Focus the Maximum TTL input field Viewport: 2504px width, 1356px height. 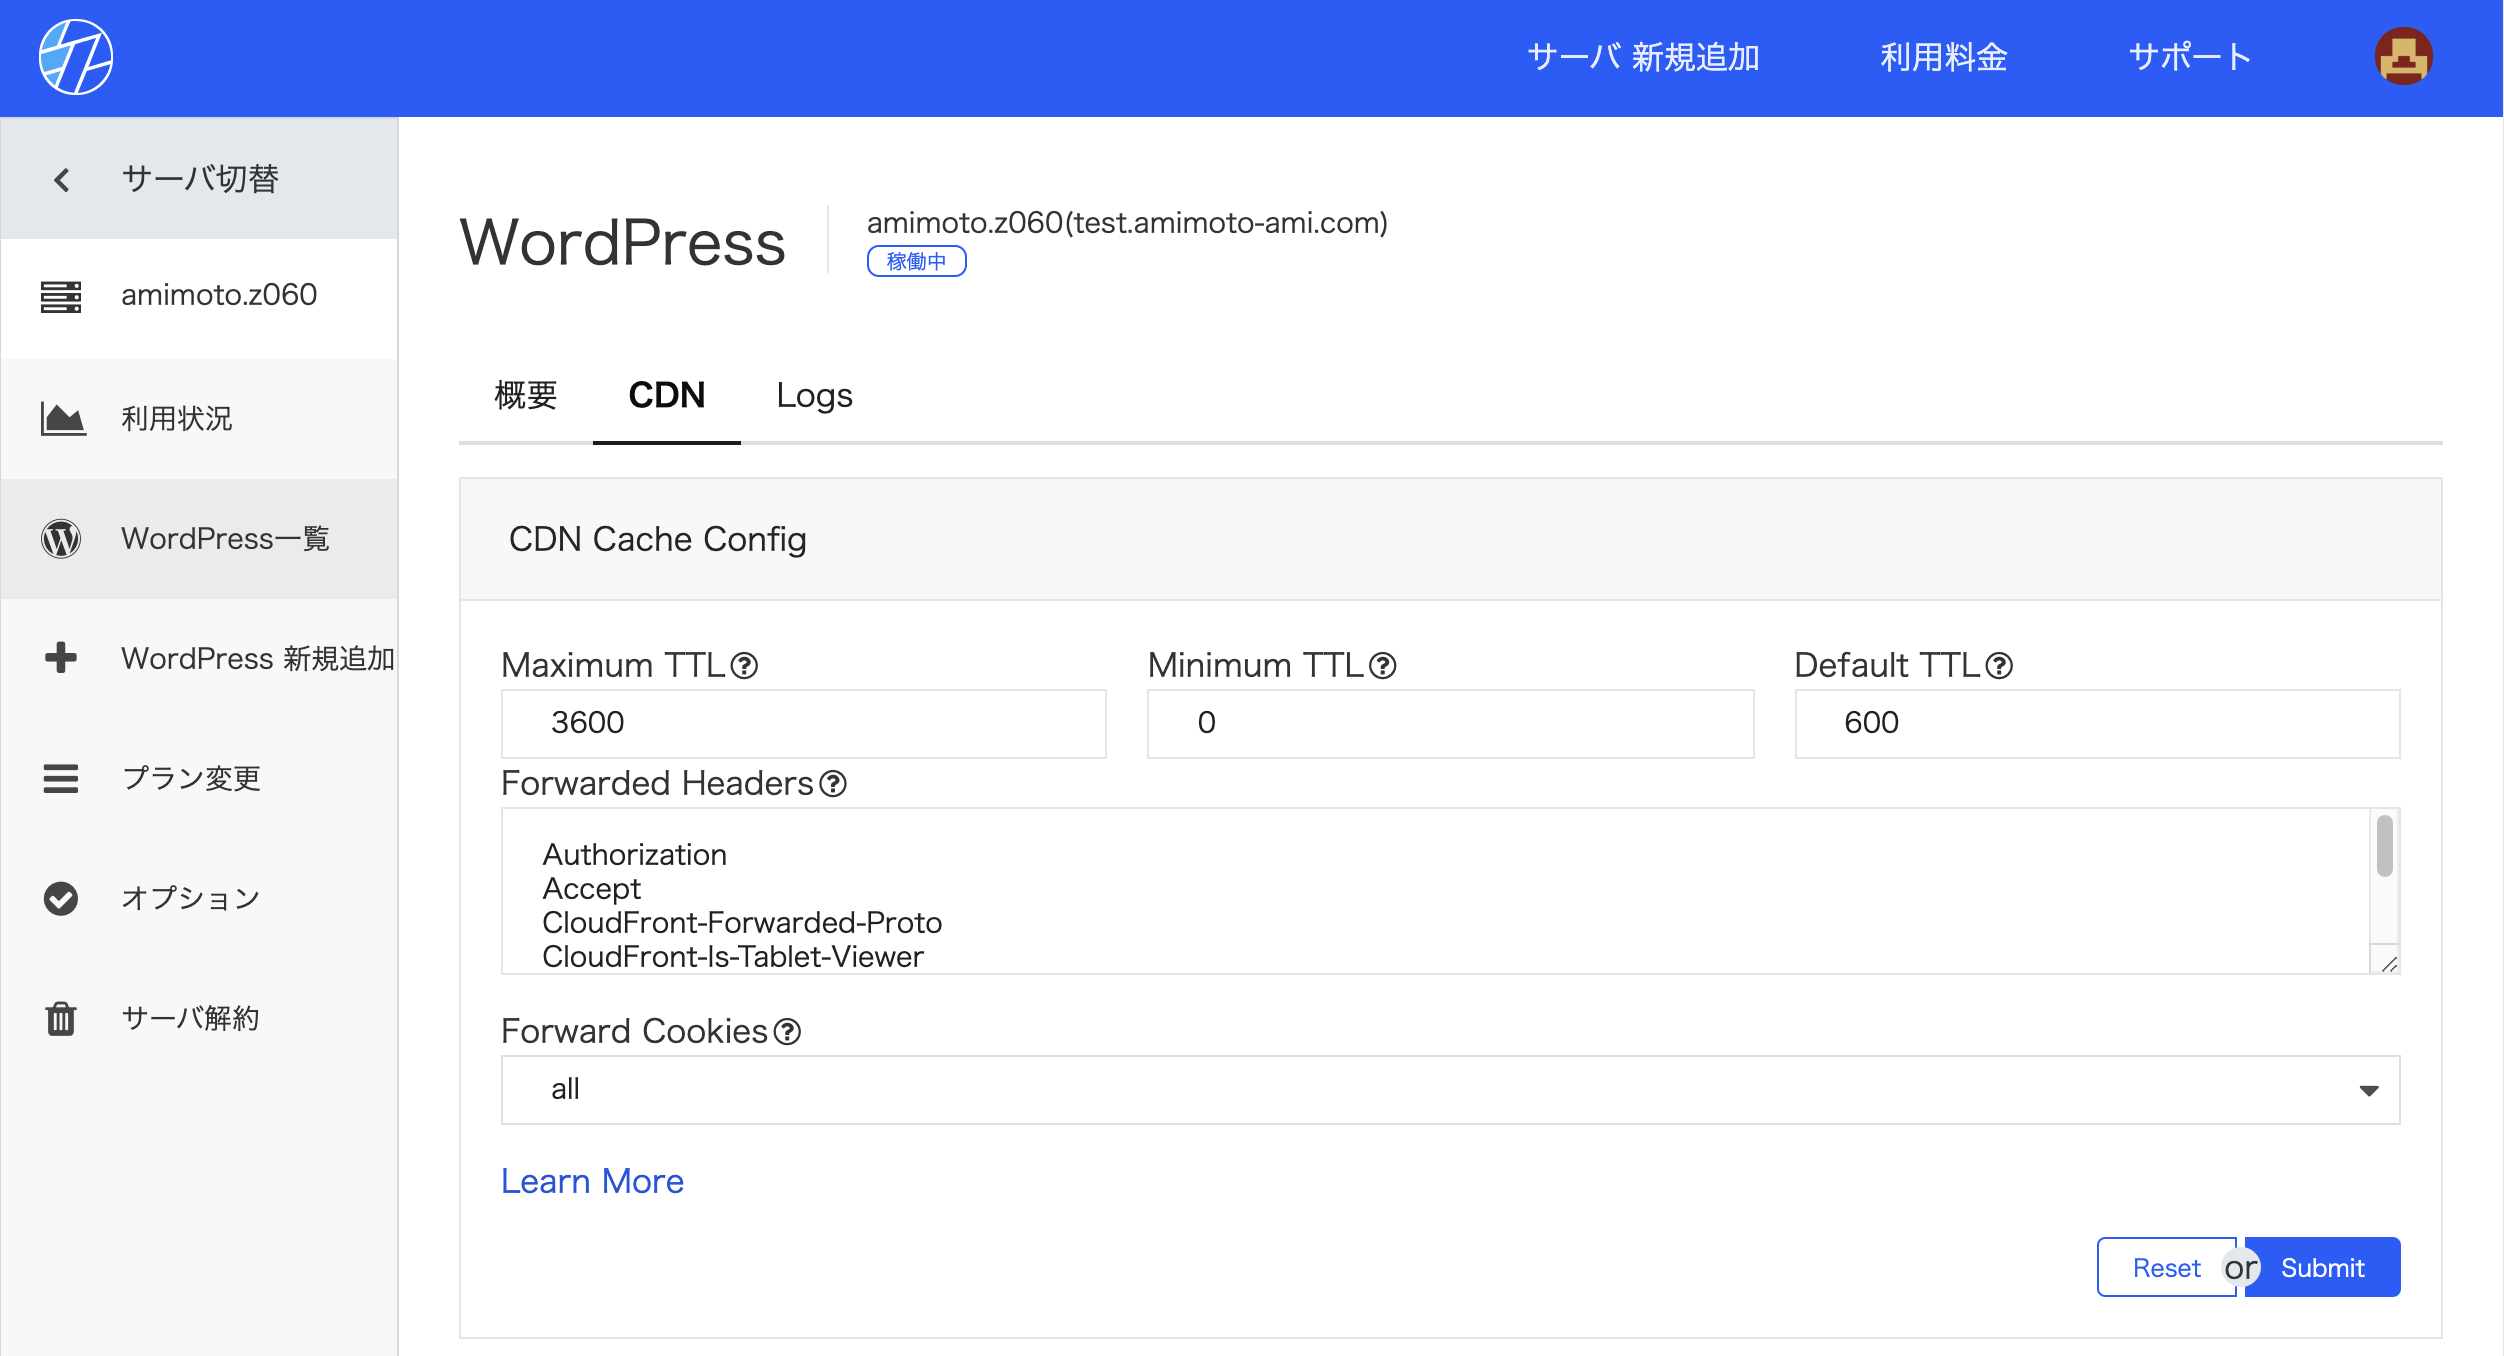[804, 723]
